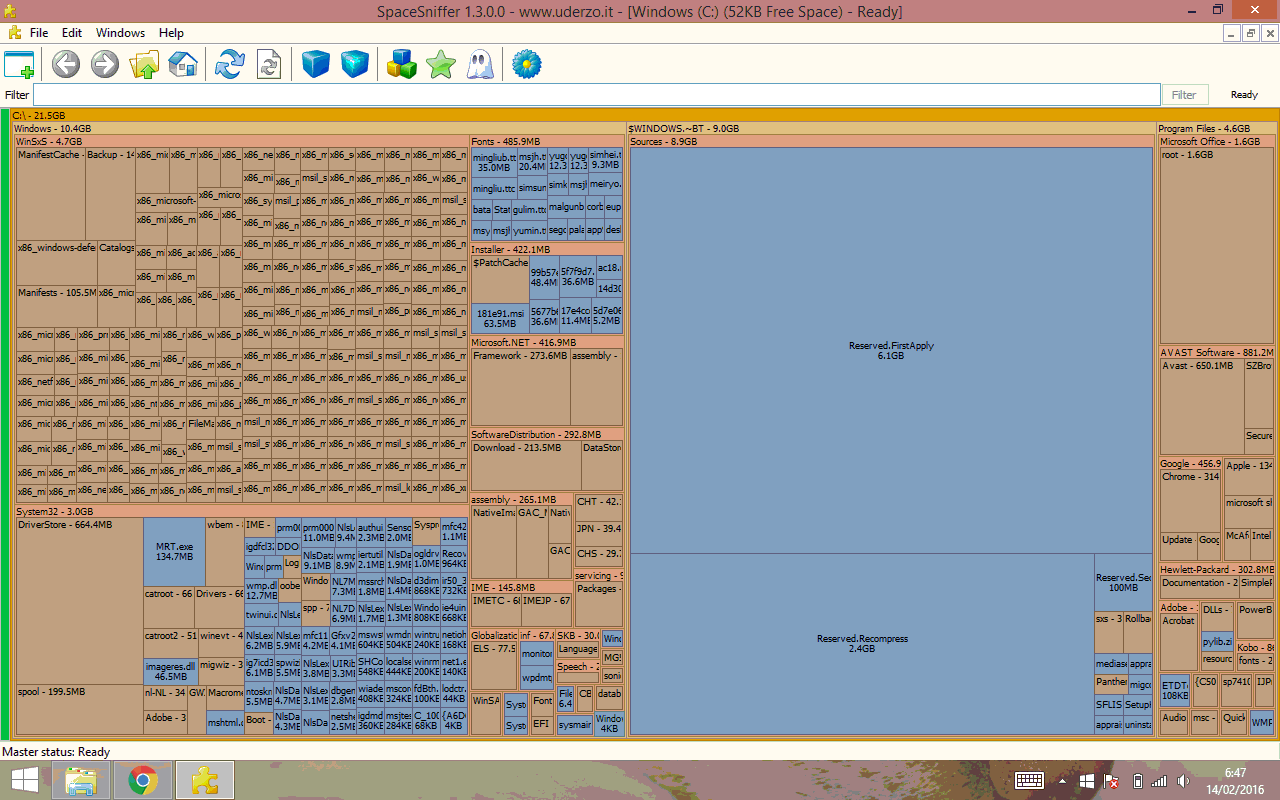Open the Help menu

click(x=171, y=33)
